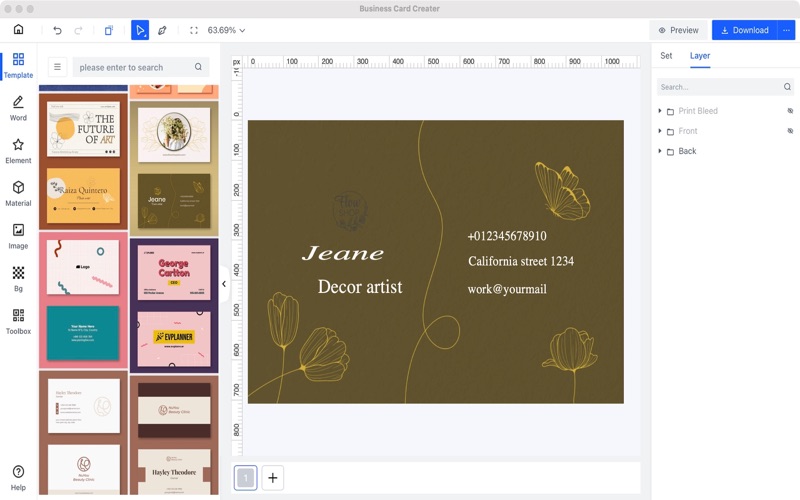Viewport: 800px width, 500px height.
Task: Click the Download button
Action: coord(745,30)
